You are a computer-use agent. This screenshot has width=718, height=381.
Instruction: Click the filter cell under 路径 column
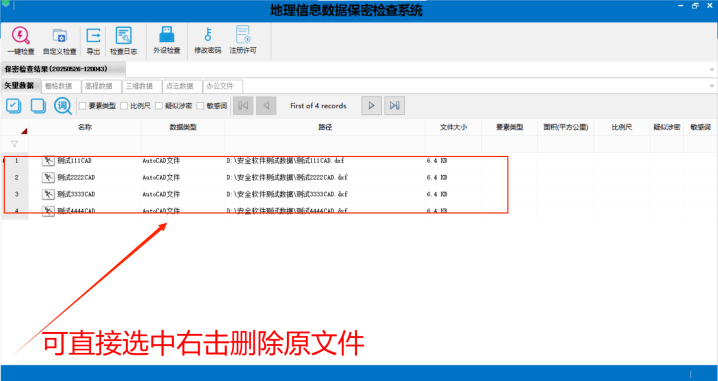pos(325,144)
